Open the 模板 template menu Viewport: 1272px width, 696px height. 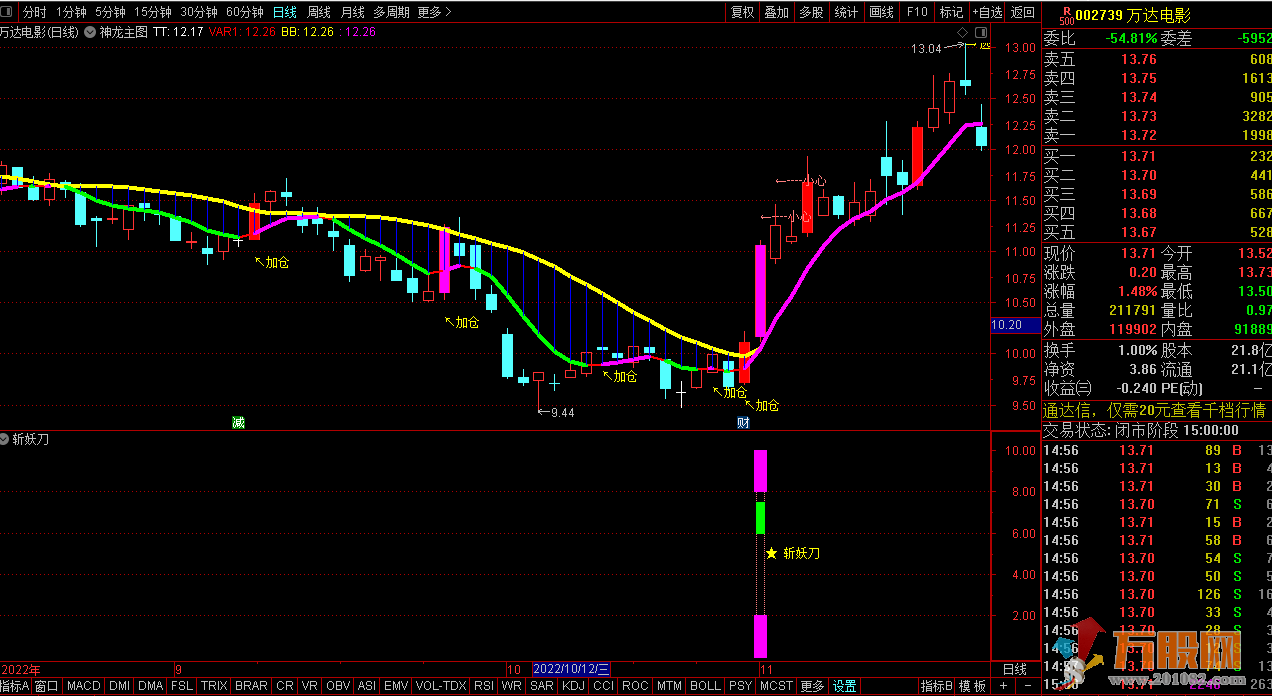click(972, 686)
